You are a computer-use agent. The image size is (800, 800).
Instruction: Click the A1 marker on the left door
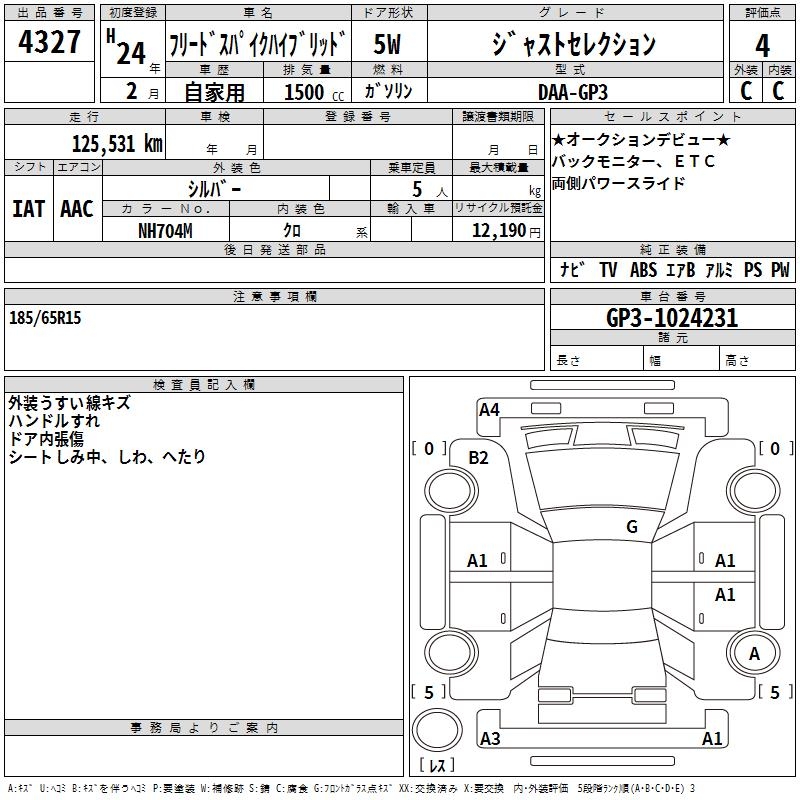click(478, 561)
